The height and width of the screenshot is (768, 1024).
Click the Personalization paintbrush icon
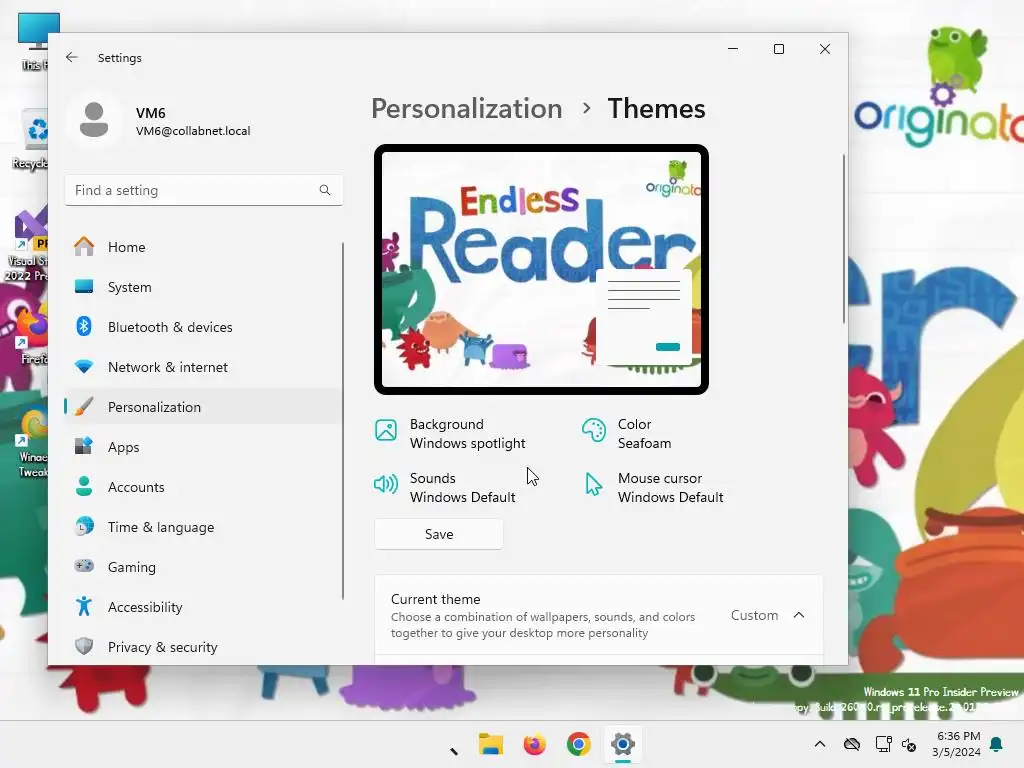84,406
